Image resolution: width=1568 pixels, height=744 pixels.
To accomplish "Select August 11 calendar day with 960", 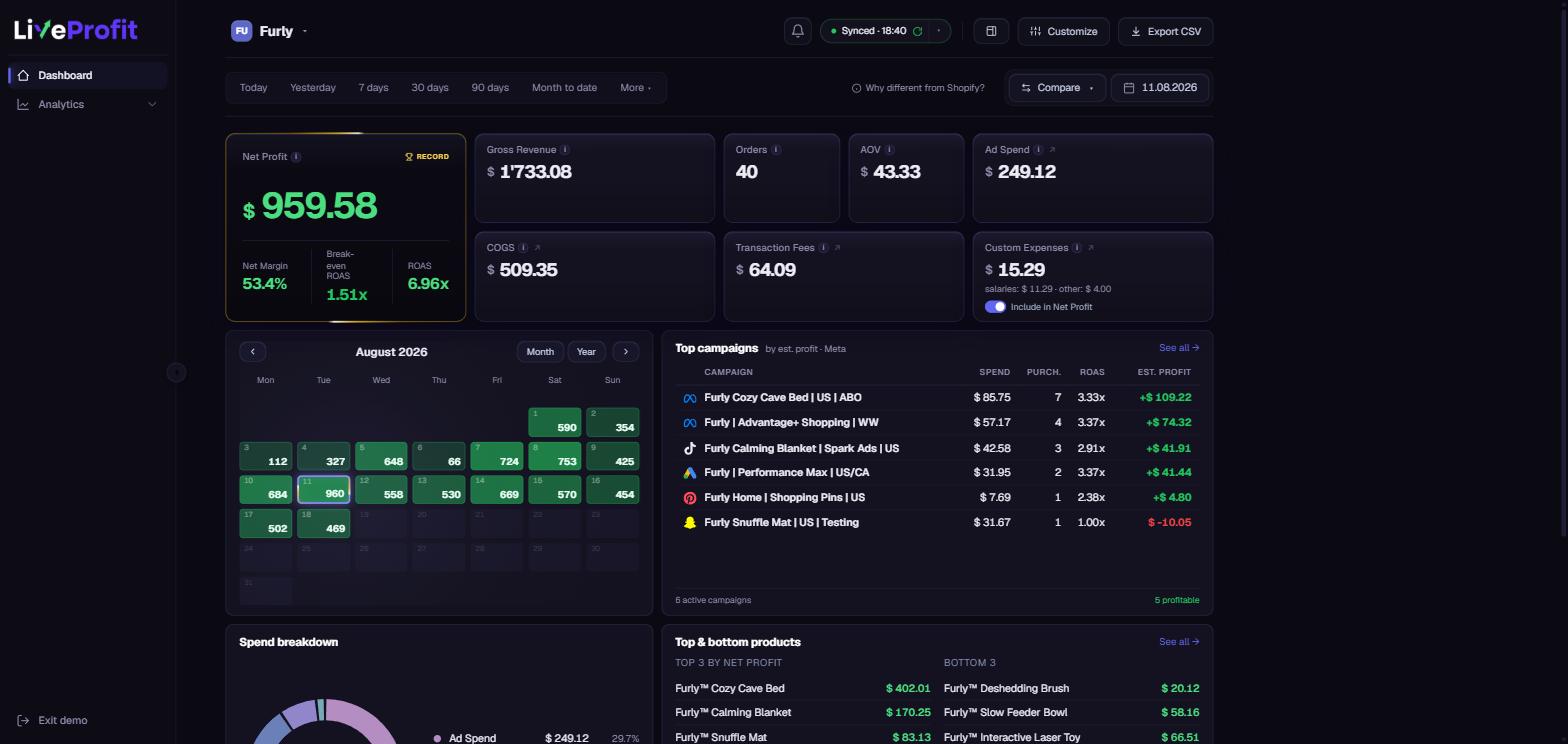I will click(324, 490).
